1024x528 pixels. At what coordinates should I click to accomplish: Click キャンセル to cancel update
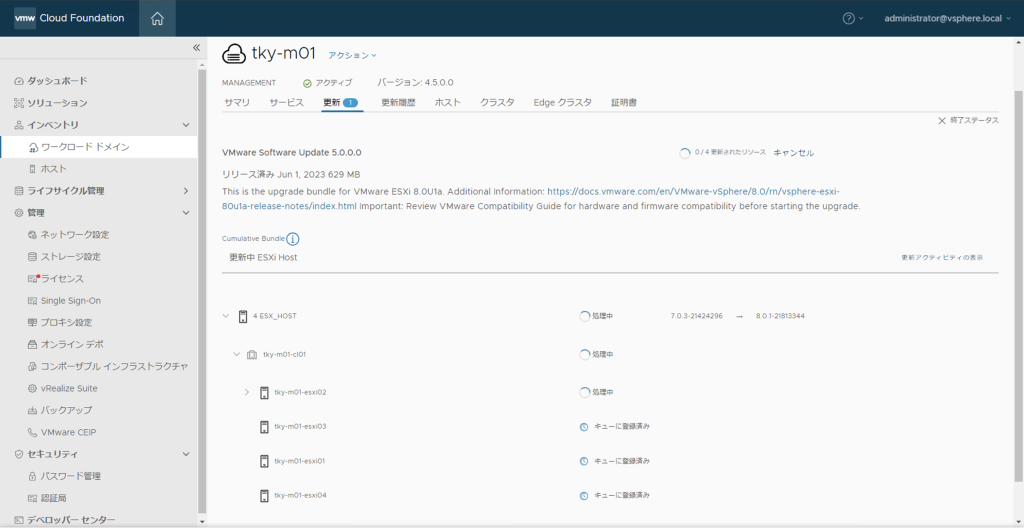click(x=793, y=153)
